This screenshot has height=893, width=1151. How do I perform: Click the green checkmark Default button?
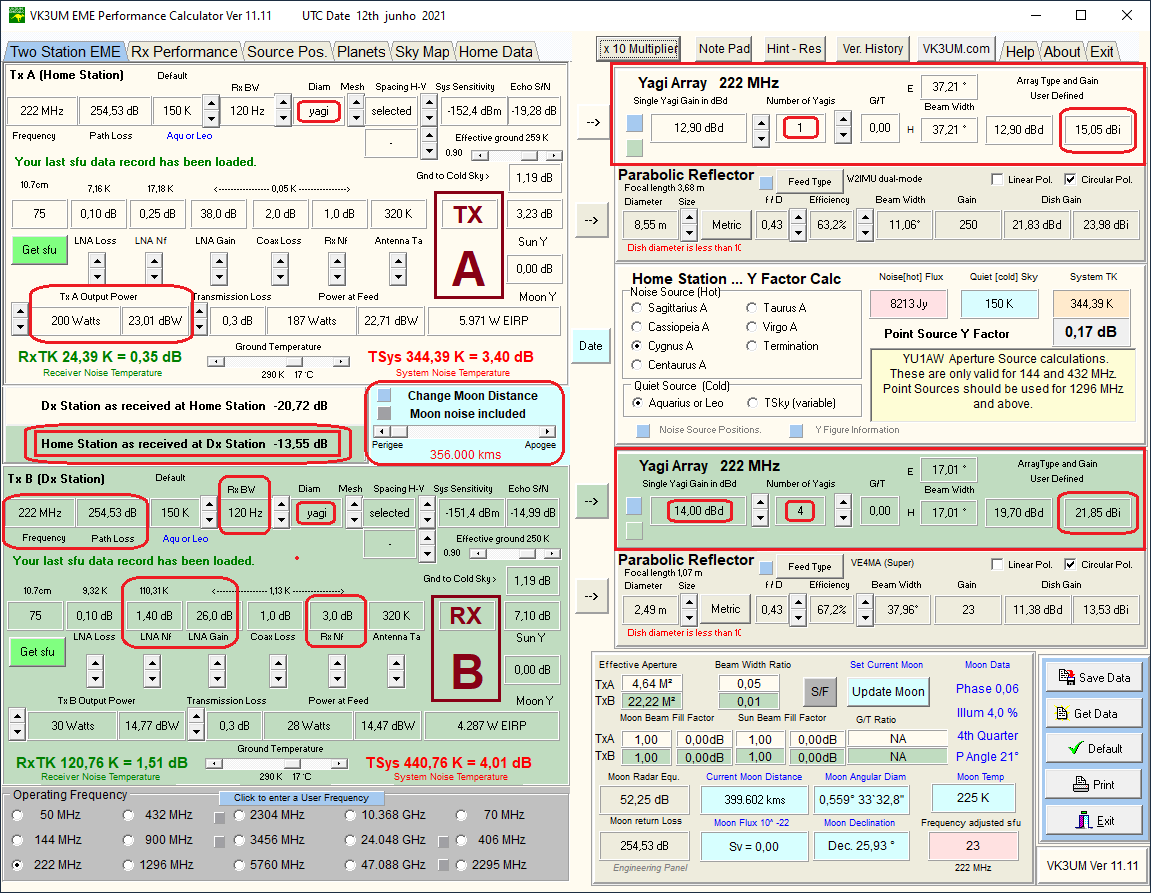(1094, 748)
